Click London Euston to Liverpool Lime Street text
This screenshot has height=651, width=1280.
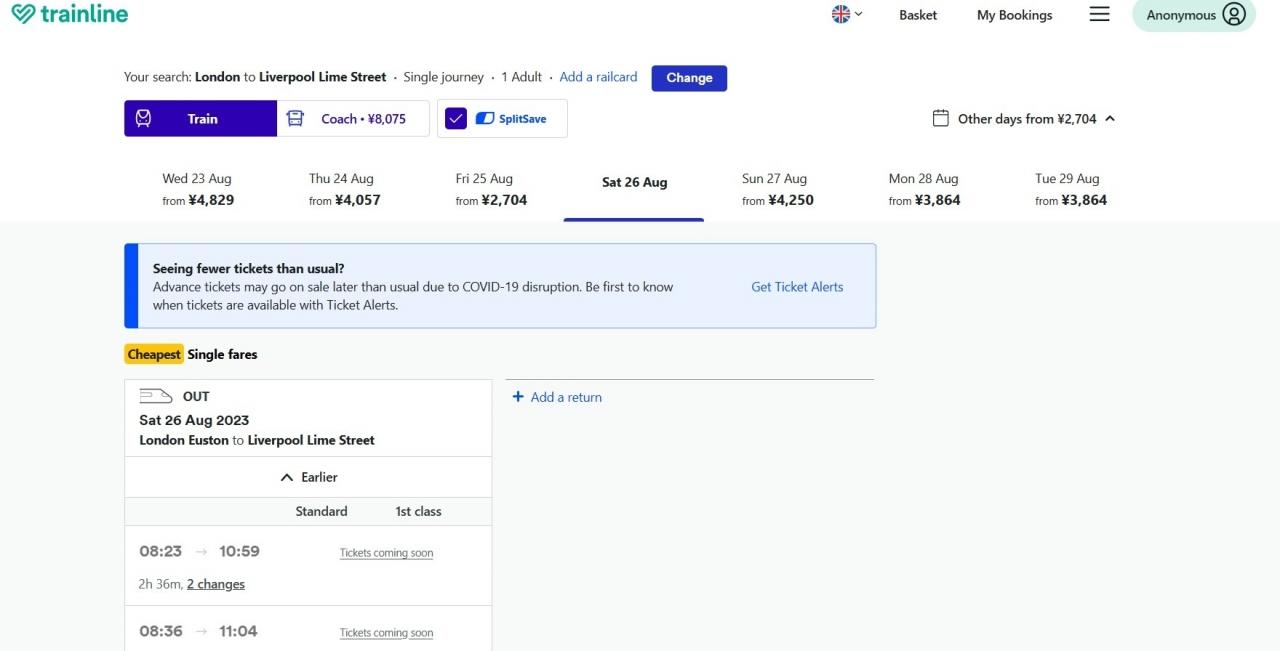pos(257,440)
